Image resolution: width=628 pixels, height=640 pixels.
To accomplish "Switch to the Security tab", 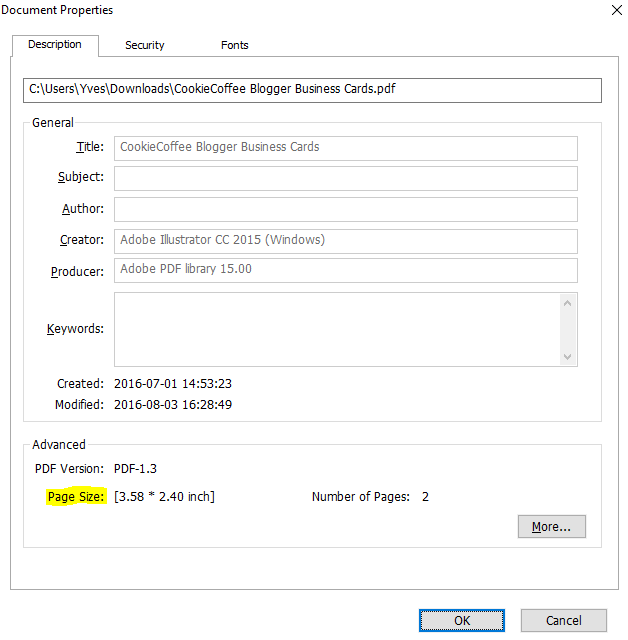I will point(145,45).
